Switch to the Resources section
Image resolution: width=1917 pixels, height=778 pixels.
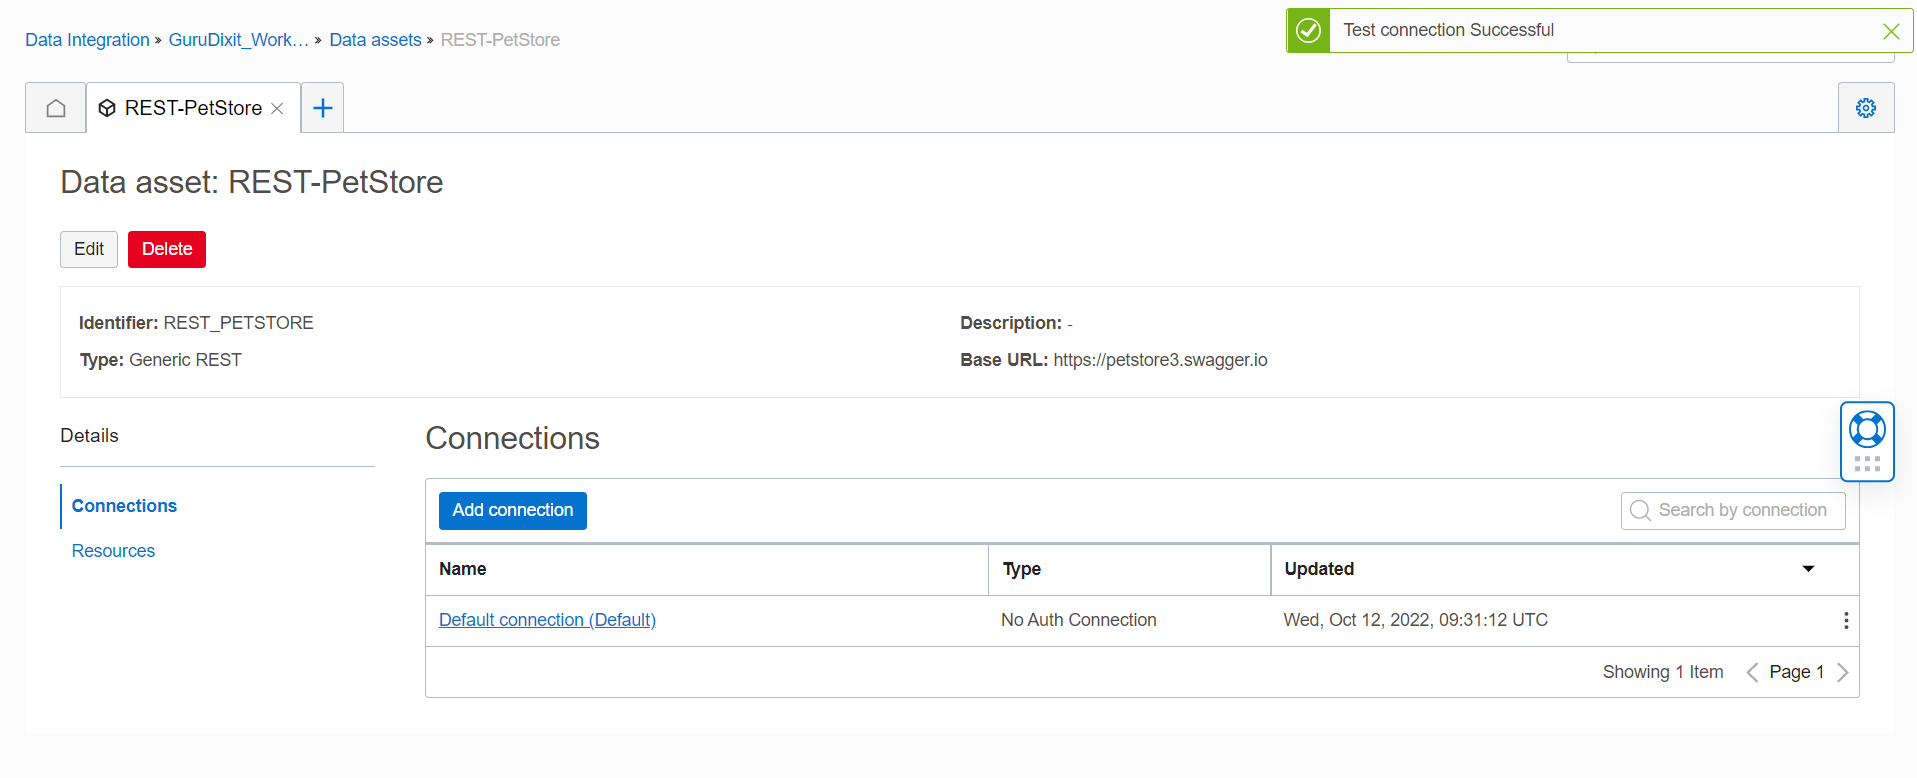click(113, 551)
